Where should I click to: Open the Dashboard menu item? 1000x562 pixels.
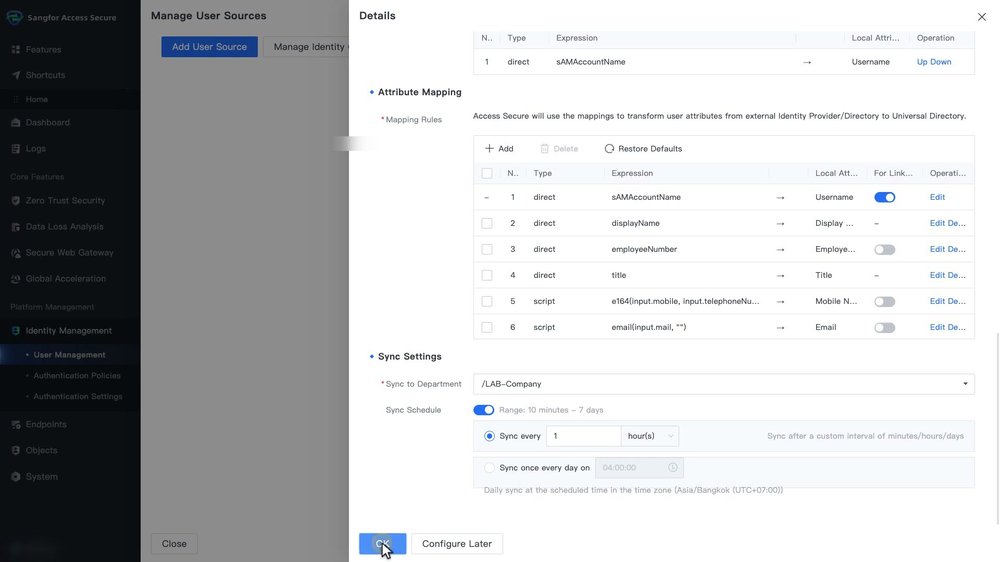[x=48, y=122]
